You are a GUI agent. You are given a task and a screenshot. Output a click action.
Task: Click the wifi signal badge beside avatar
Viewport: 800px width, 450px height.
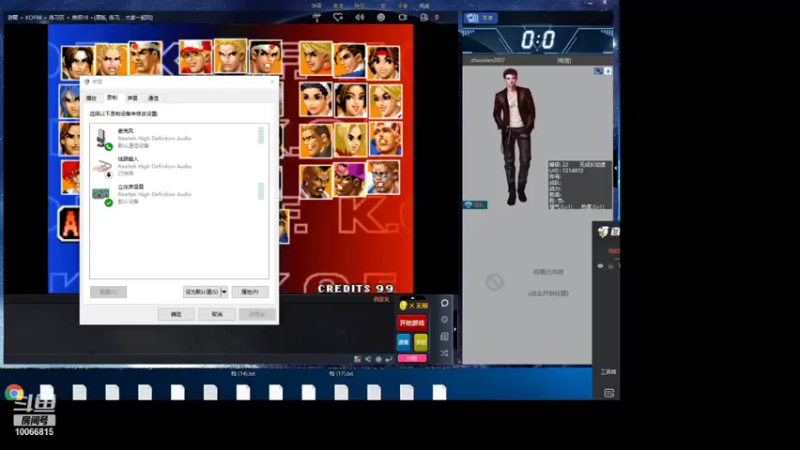coord(475,205)
